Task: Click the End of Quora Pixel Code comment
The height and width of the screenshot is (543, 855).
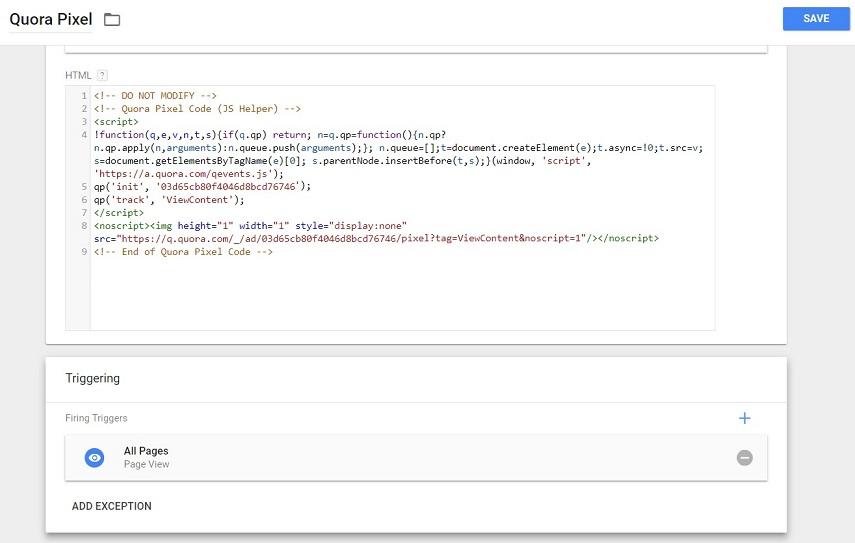Action: (183, 252)
